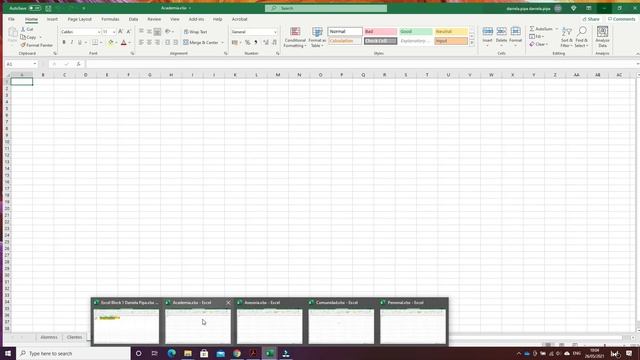The image size is (640, 360).
Task: Open the General number format dropdown
Action: (275, 32)
